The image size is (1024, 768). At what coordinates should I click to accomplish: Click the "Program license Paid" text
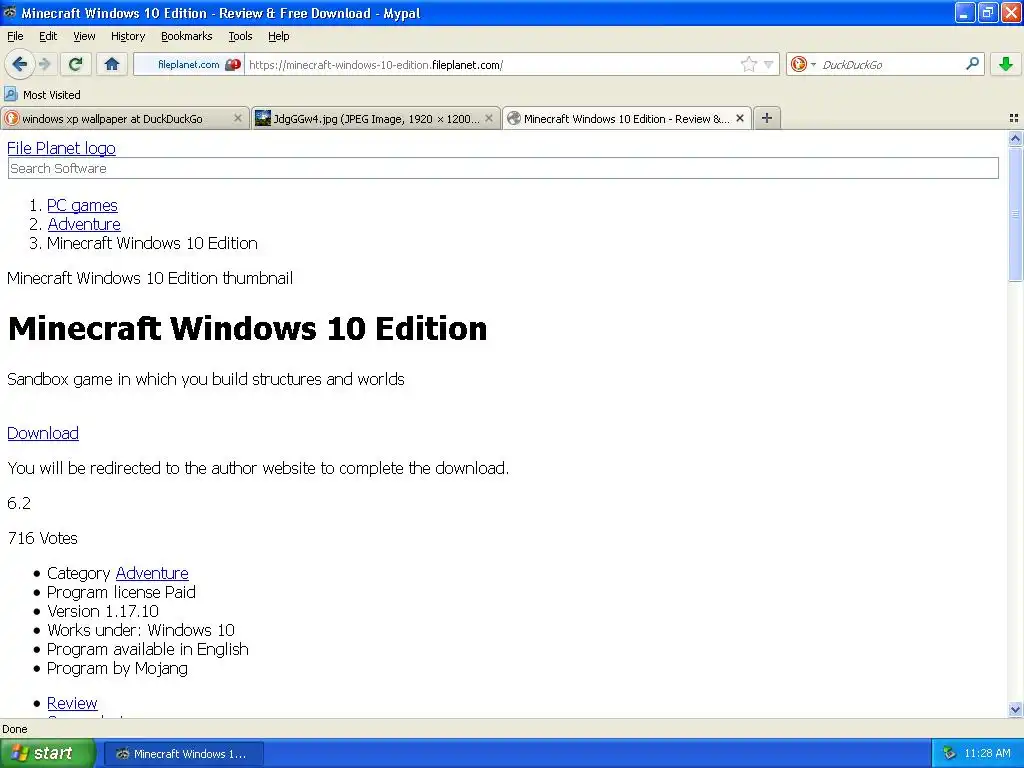[121, 592]
